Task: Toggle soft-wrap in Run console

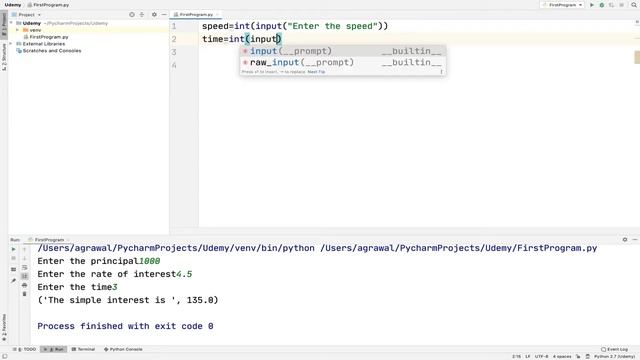Action: click(24, 267)
